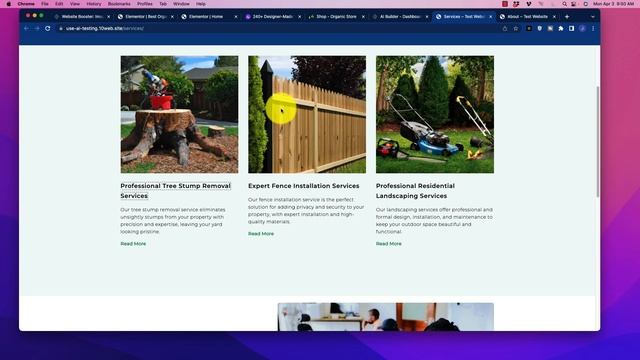Click the site info lock icon

coord(61,29)
